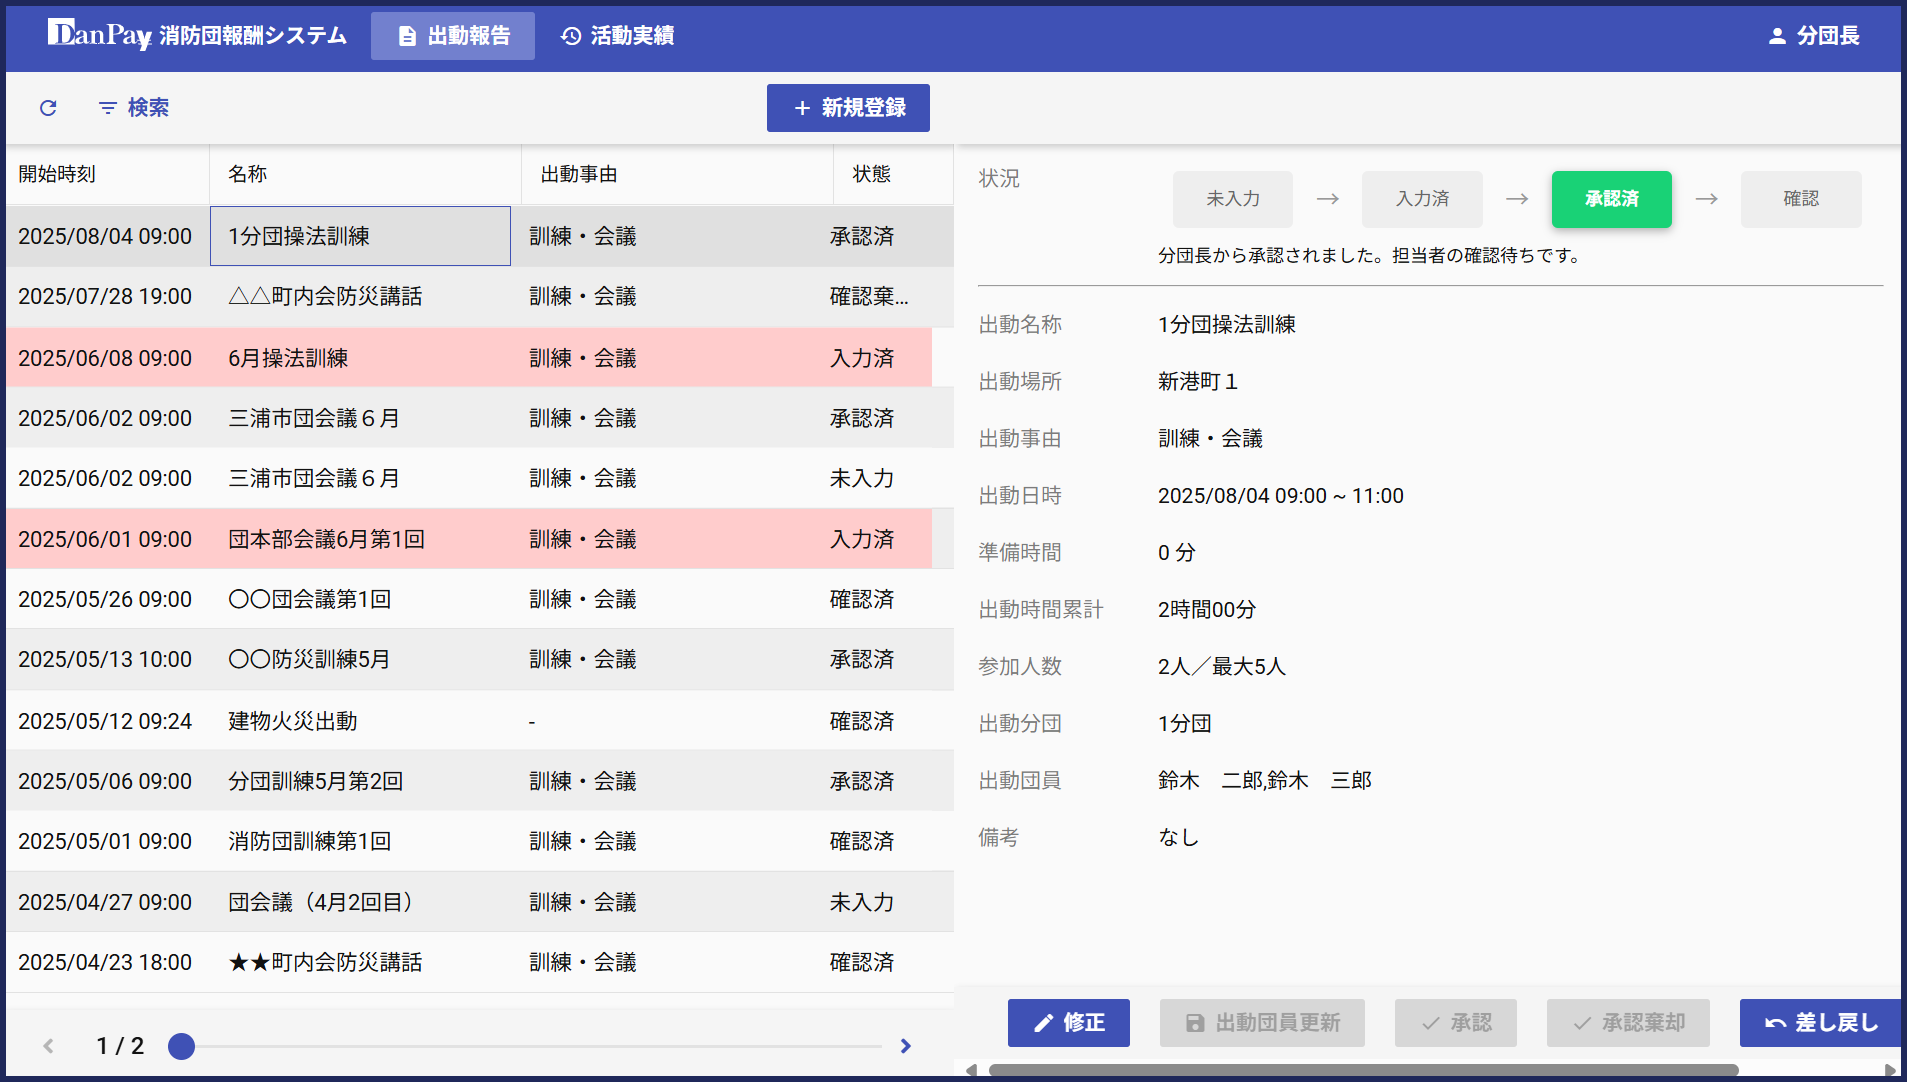Click the 差し戻し return button
The image size is (1907, 1082).
1820,1023
